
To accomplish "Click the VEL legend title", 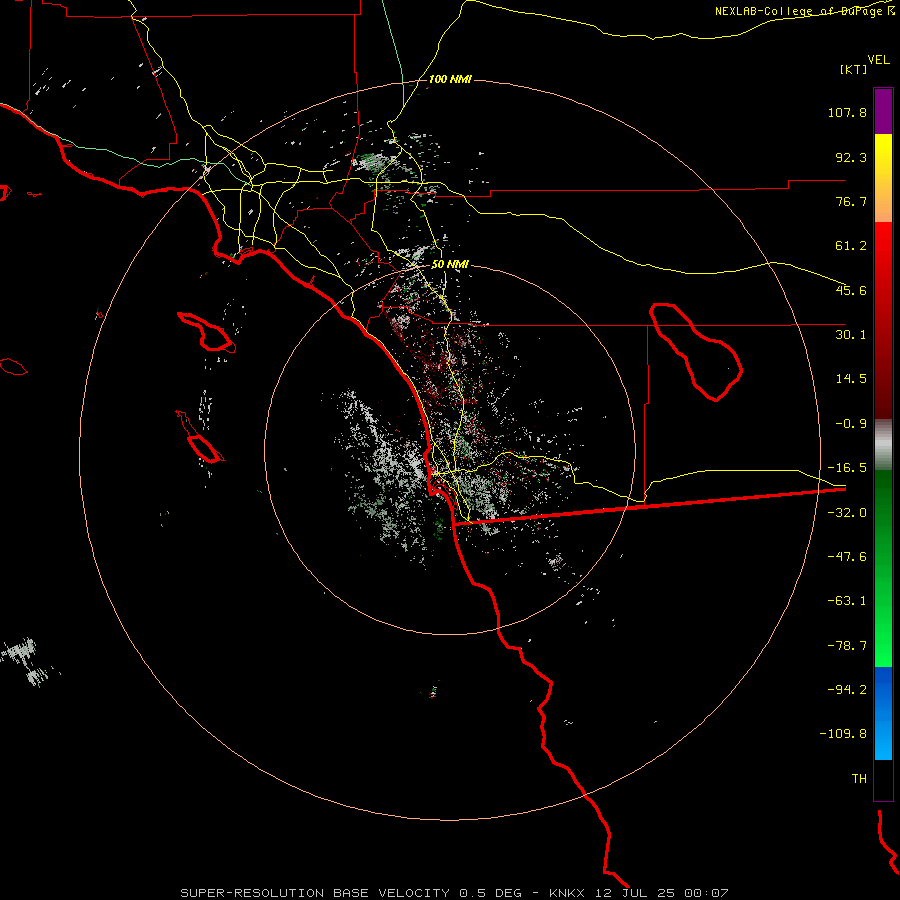I will [878, 60].
